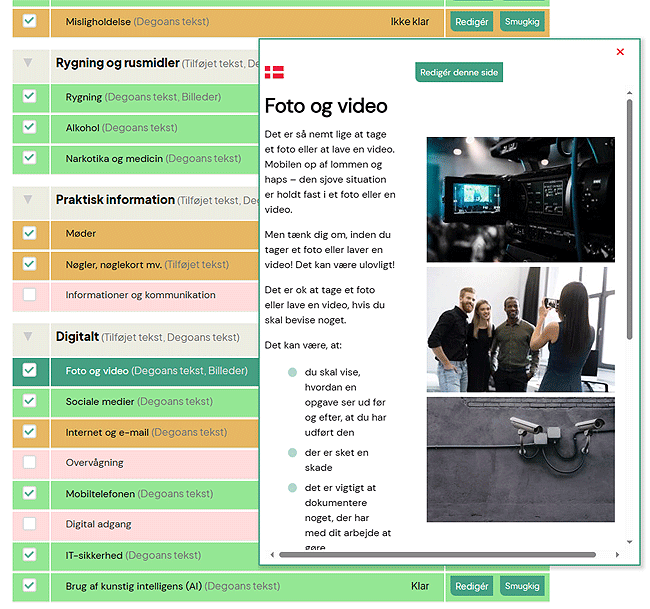Collapse the Rygning og rusmidler section
This screenshot has height=609, width=650.
pyautogui.click(x=28, y=63)
